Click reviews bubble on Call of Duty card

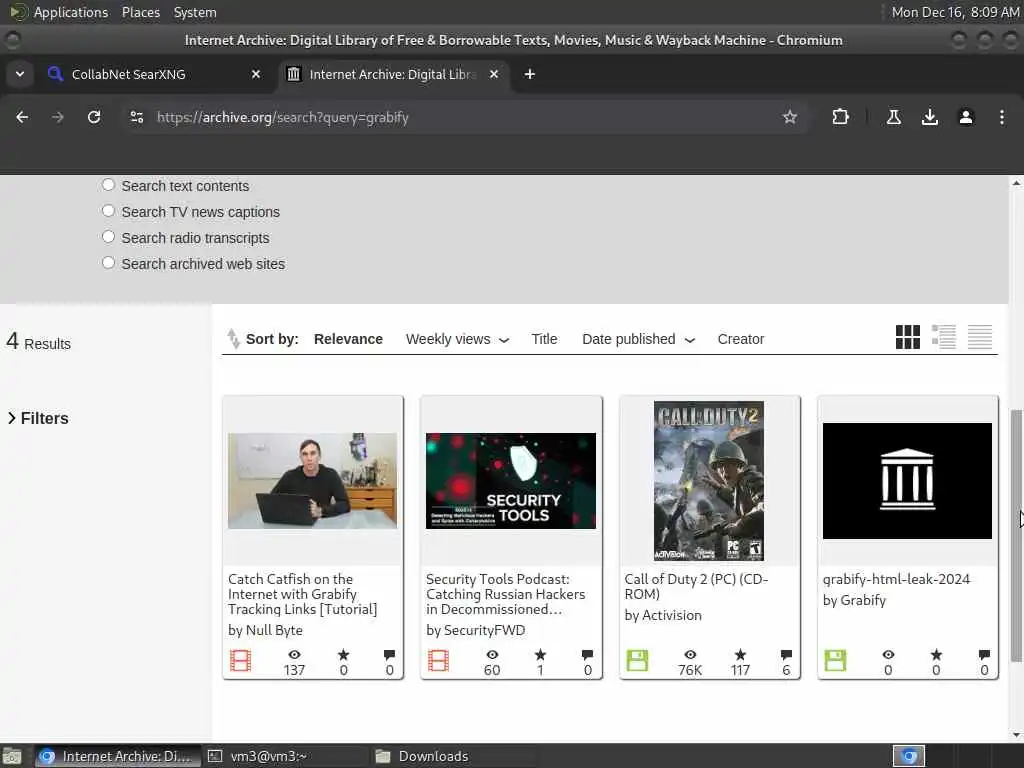click(x=786, y=654)
